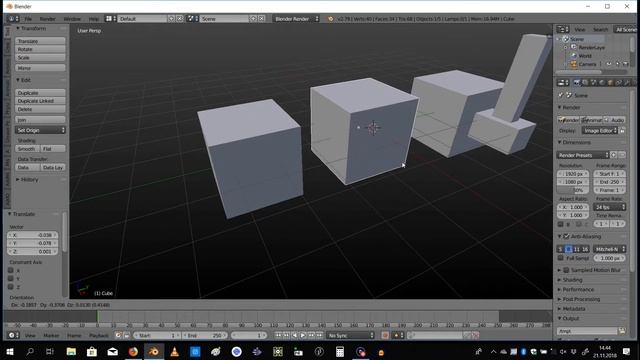Click Duplicate in Edit panel
This screenshot has height=360, width=640.
point(40,93)
